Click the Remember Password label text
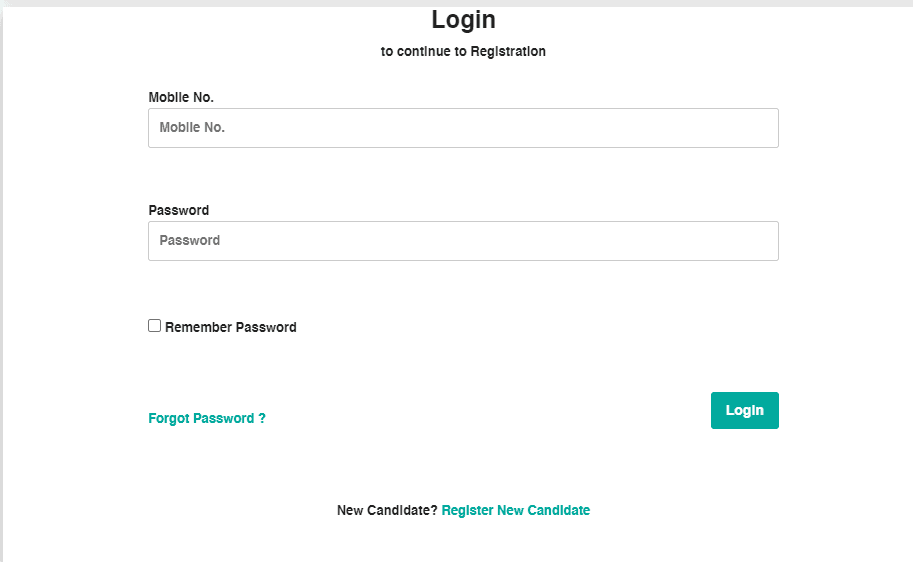Screen dimensions: 913x562 231,327
